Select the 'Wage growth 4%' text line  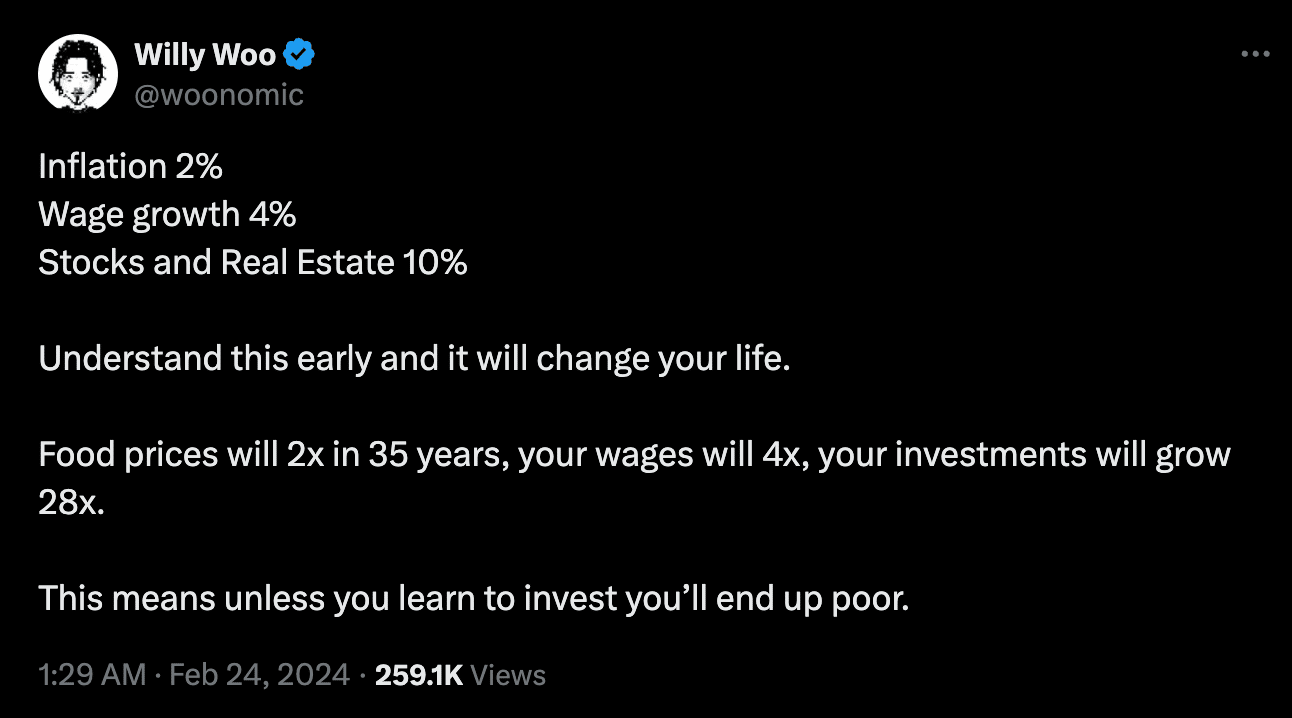(167, 214)
